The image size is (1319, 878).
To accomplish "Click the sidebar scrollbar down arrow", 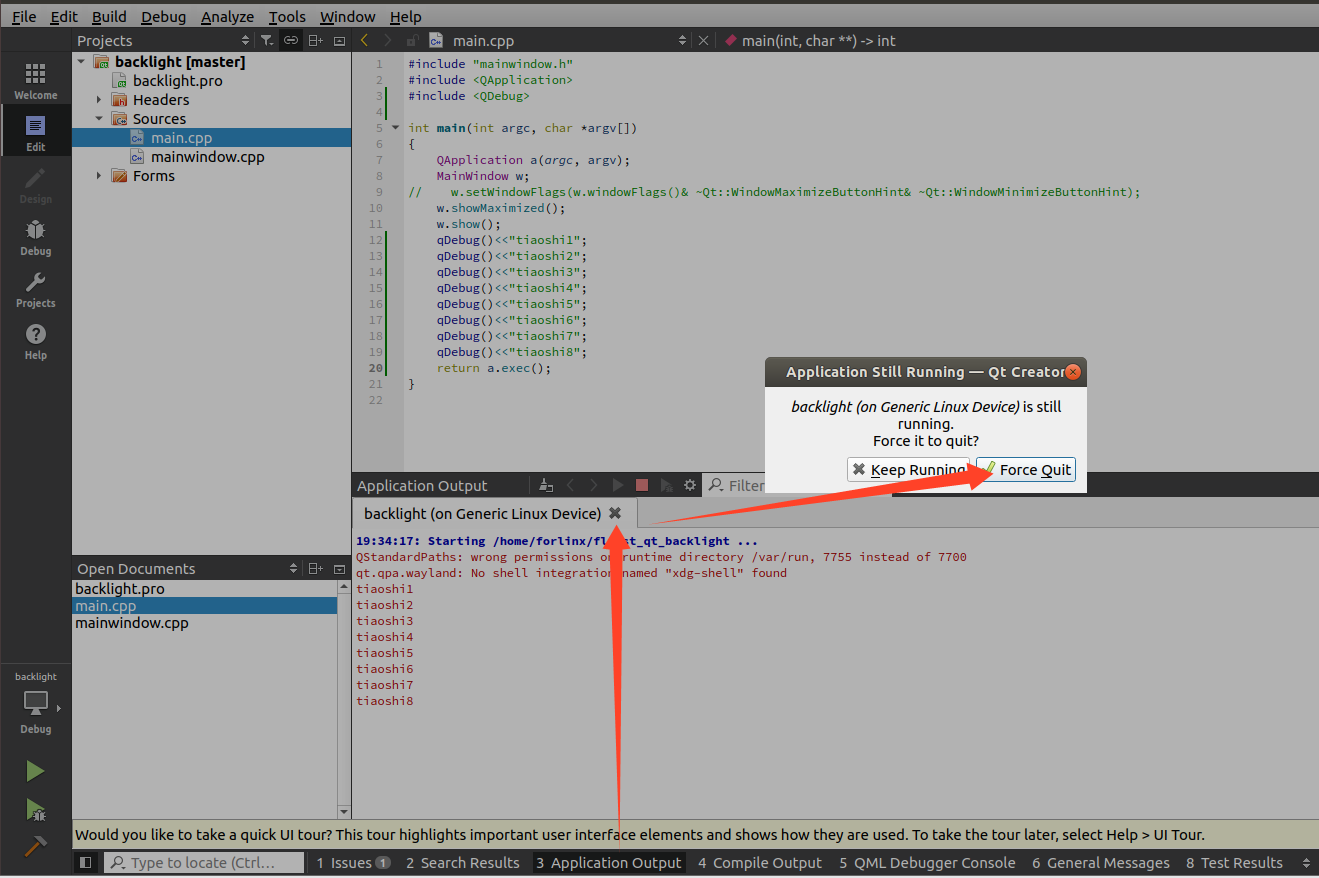I will [344, 812].
